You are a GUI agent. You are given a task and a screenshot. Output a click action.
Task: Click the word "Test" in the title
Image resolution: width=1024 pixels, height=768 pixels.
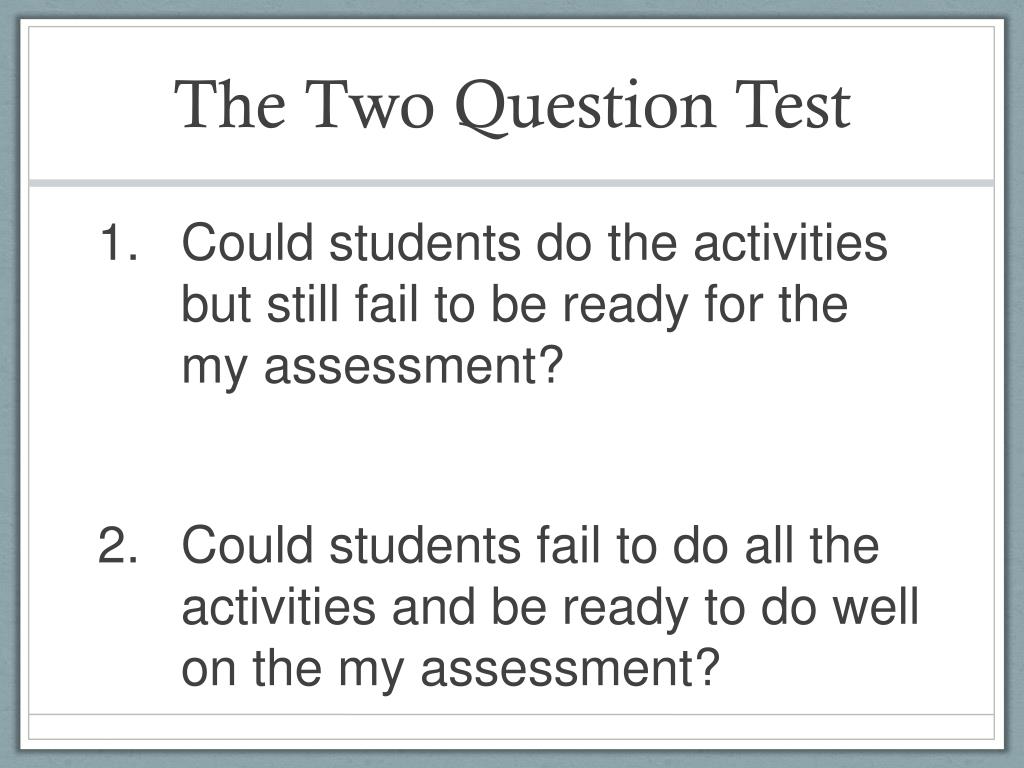[792, 104]
